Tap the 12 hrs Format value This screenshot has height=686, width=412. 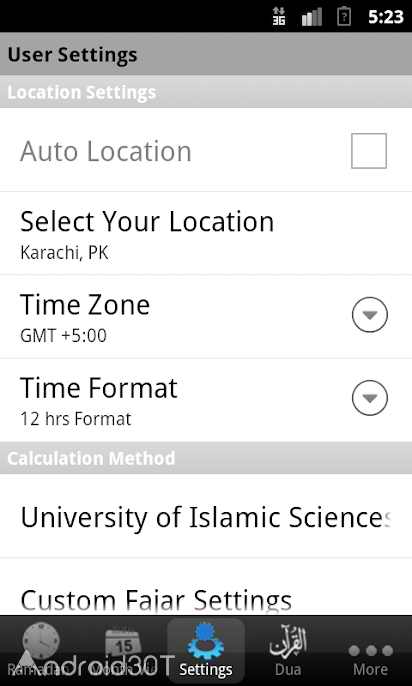point(76,419)
